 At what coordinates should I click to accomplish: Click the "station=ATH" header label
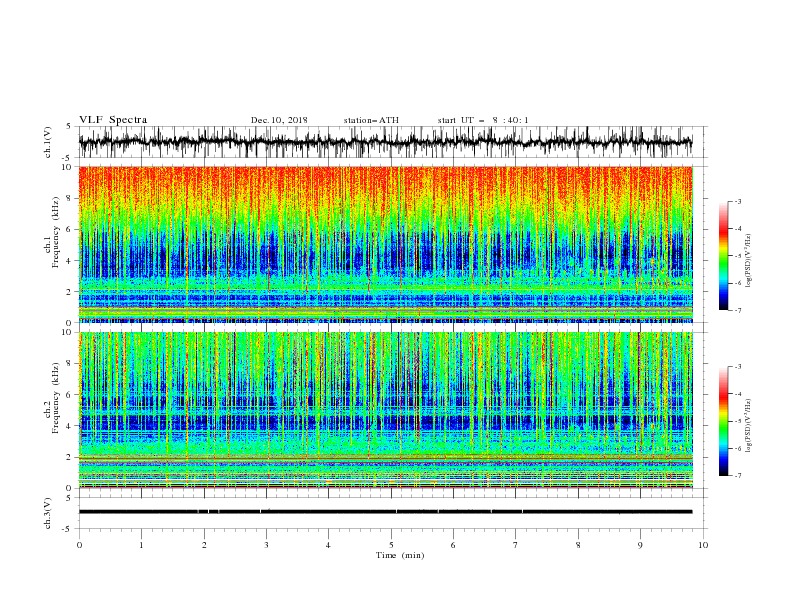[x=371, y=120]
